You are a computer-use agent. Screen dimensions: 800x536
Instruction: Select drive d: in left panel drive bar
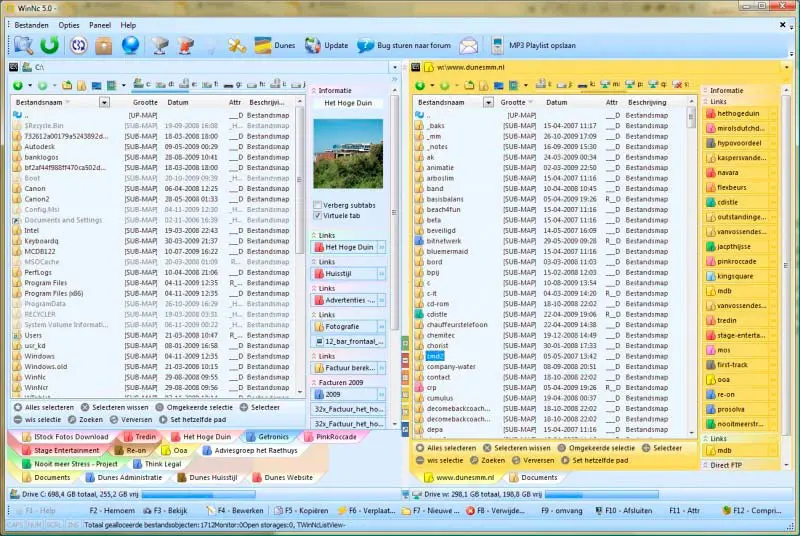(165, 84)
